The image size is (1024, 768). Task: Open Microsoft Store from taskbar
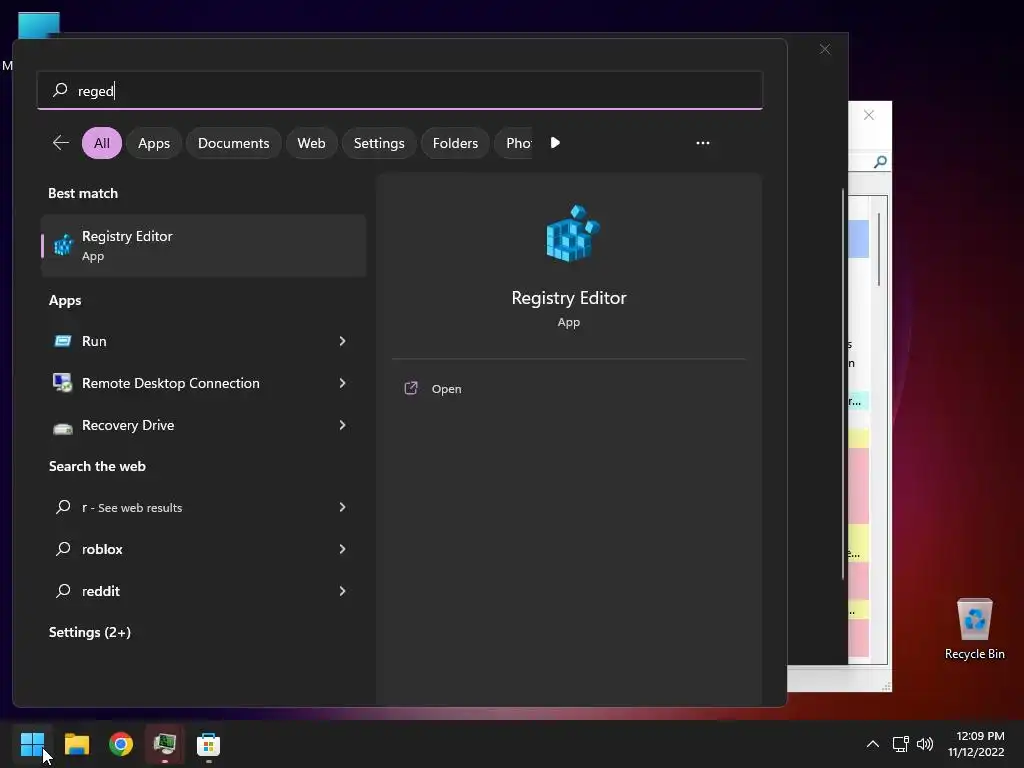(x=208, y=744)
